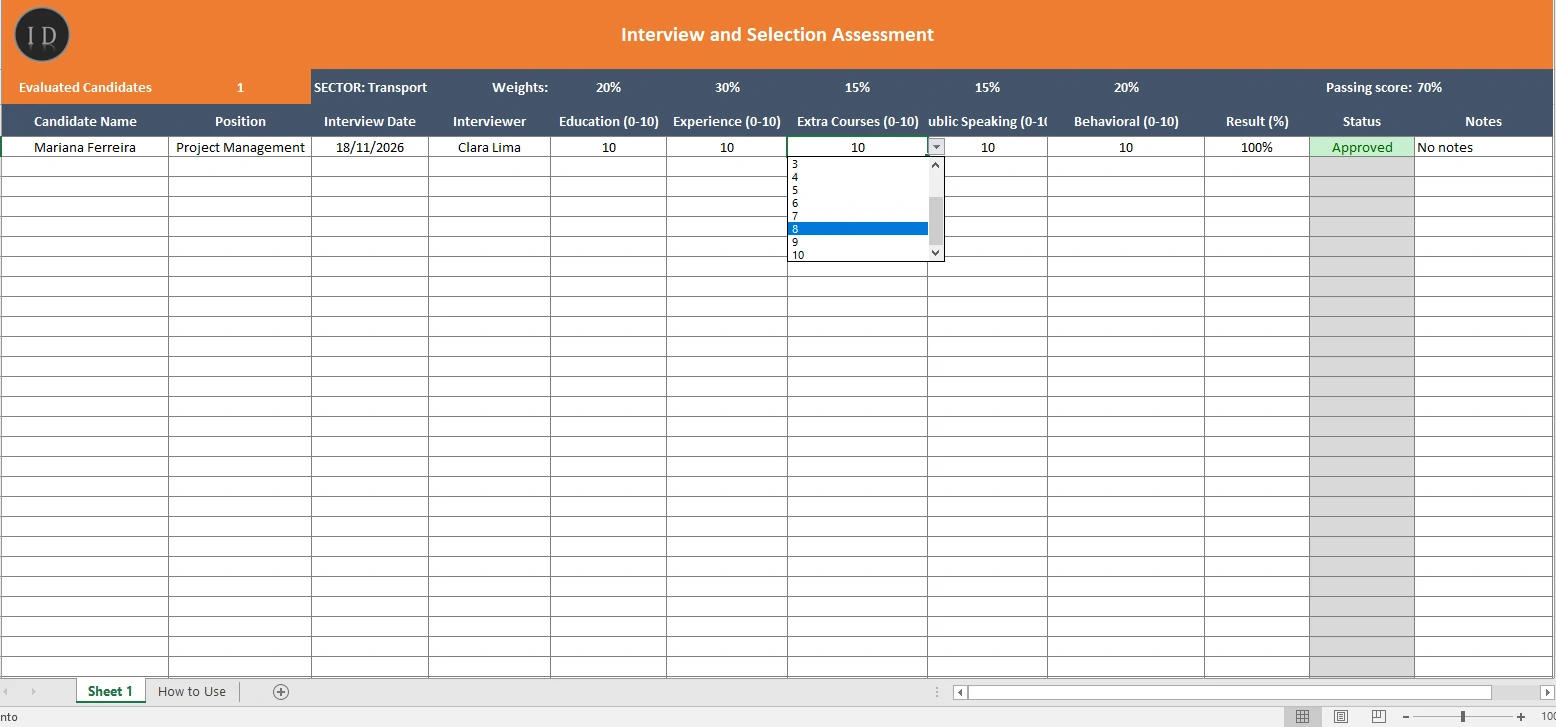Screen dimensions: 1556x727
Task: Click the Candidate Name column header
Action: pos(85,121)
